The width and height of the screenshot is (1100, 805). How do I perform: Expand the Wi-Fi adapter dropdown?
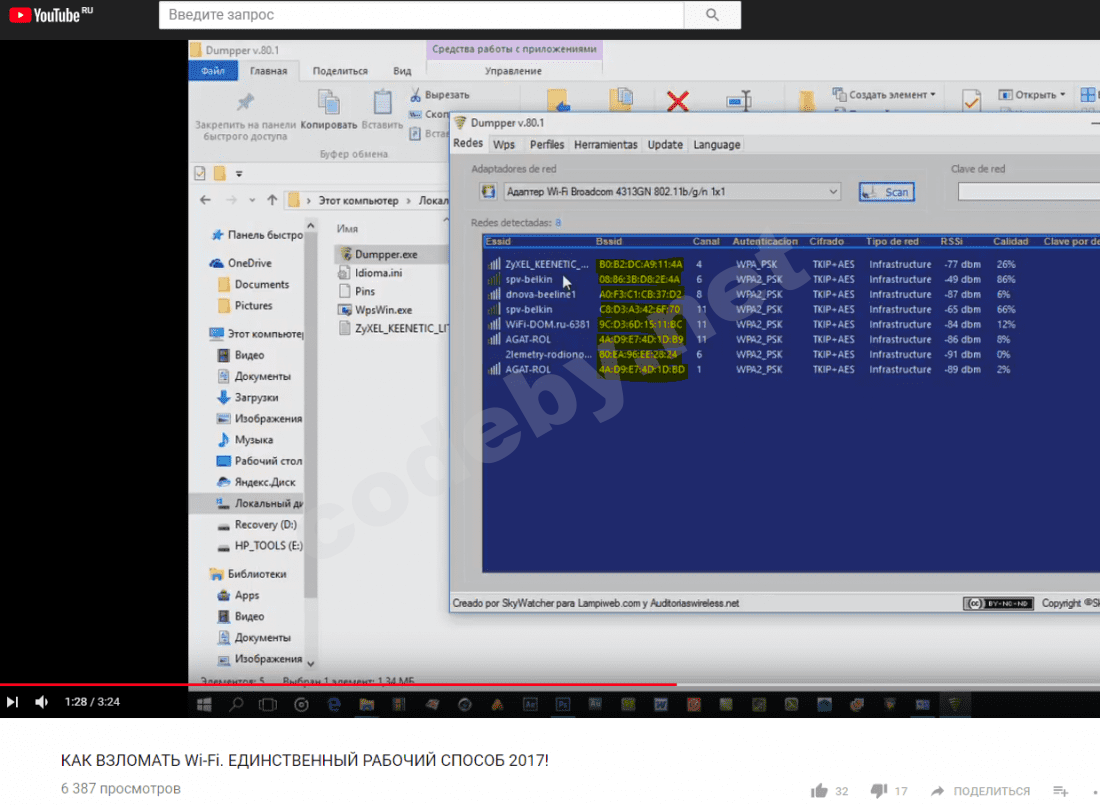834,192
